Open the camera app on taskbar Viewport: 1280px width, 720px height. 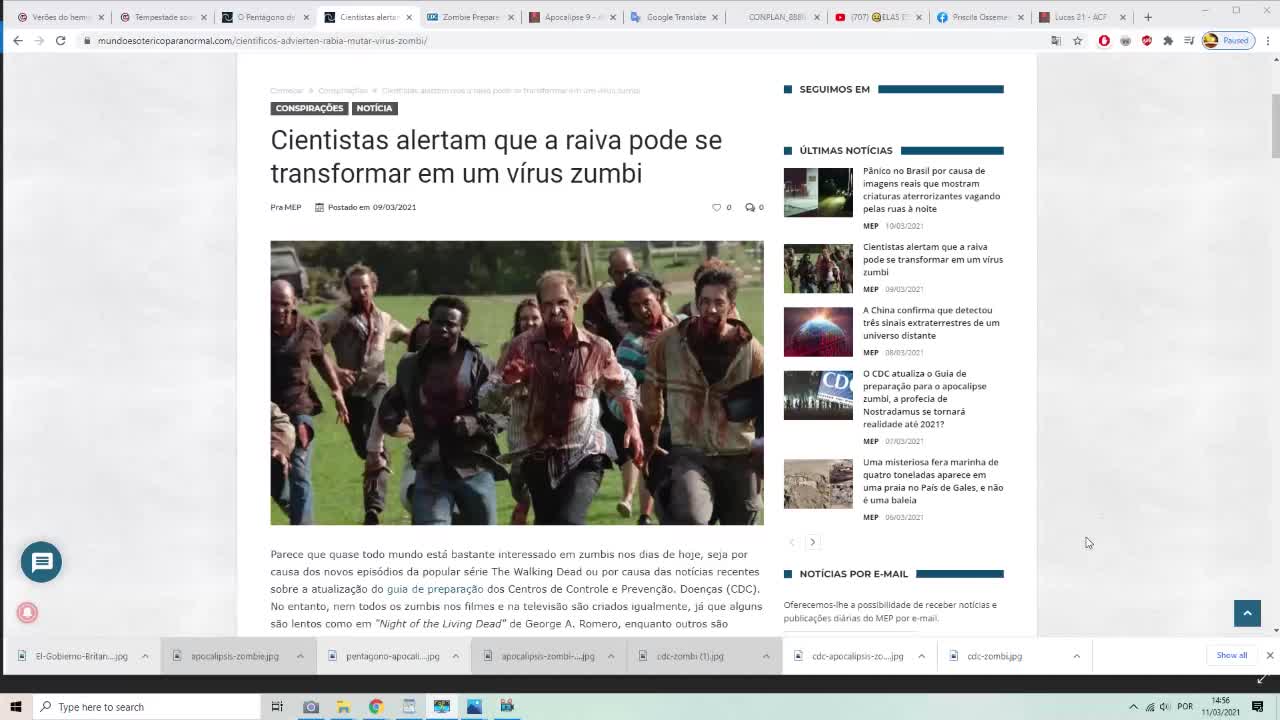point(310,707)
